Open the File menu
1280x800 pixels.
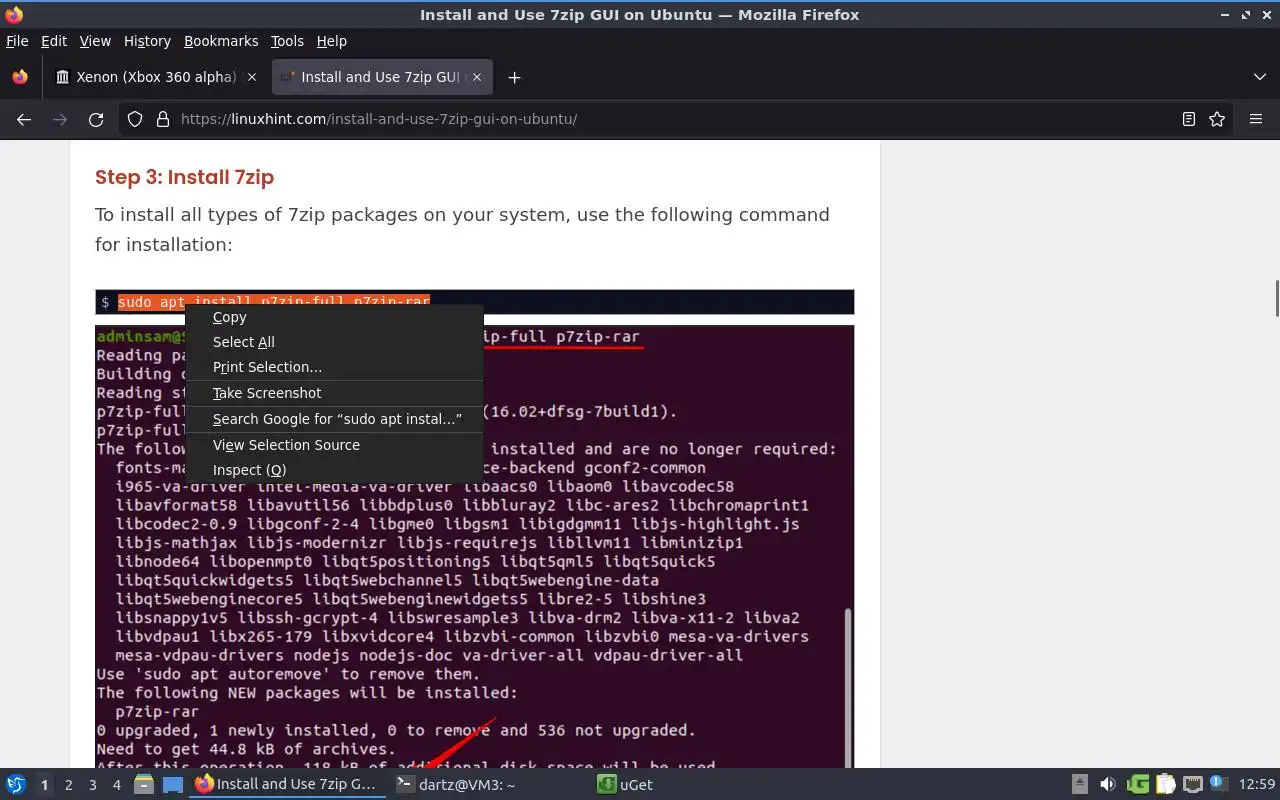17,41
